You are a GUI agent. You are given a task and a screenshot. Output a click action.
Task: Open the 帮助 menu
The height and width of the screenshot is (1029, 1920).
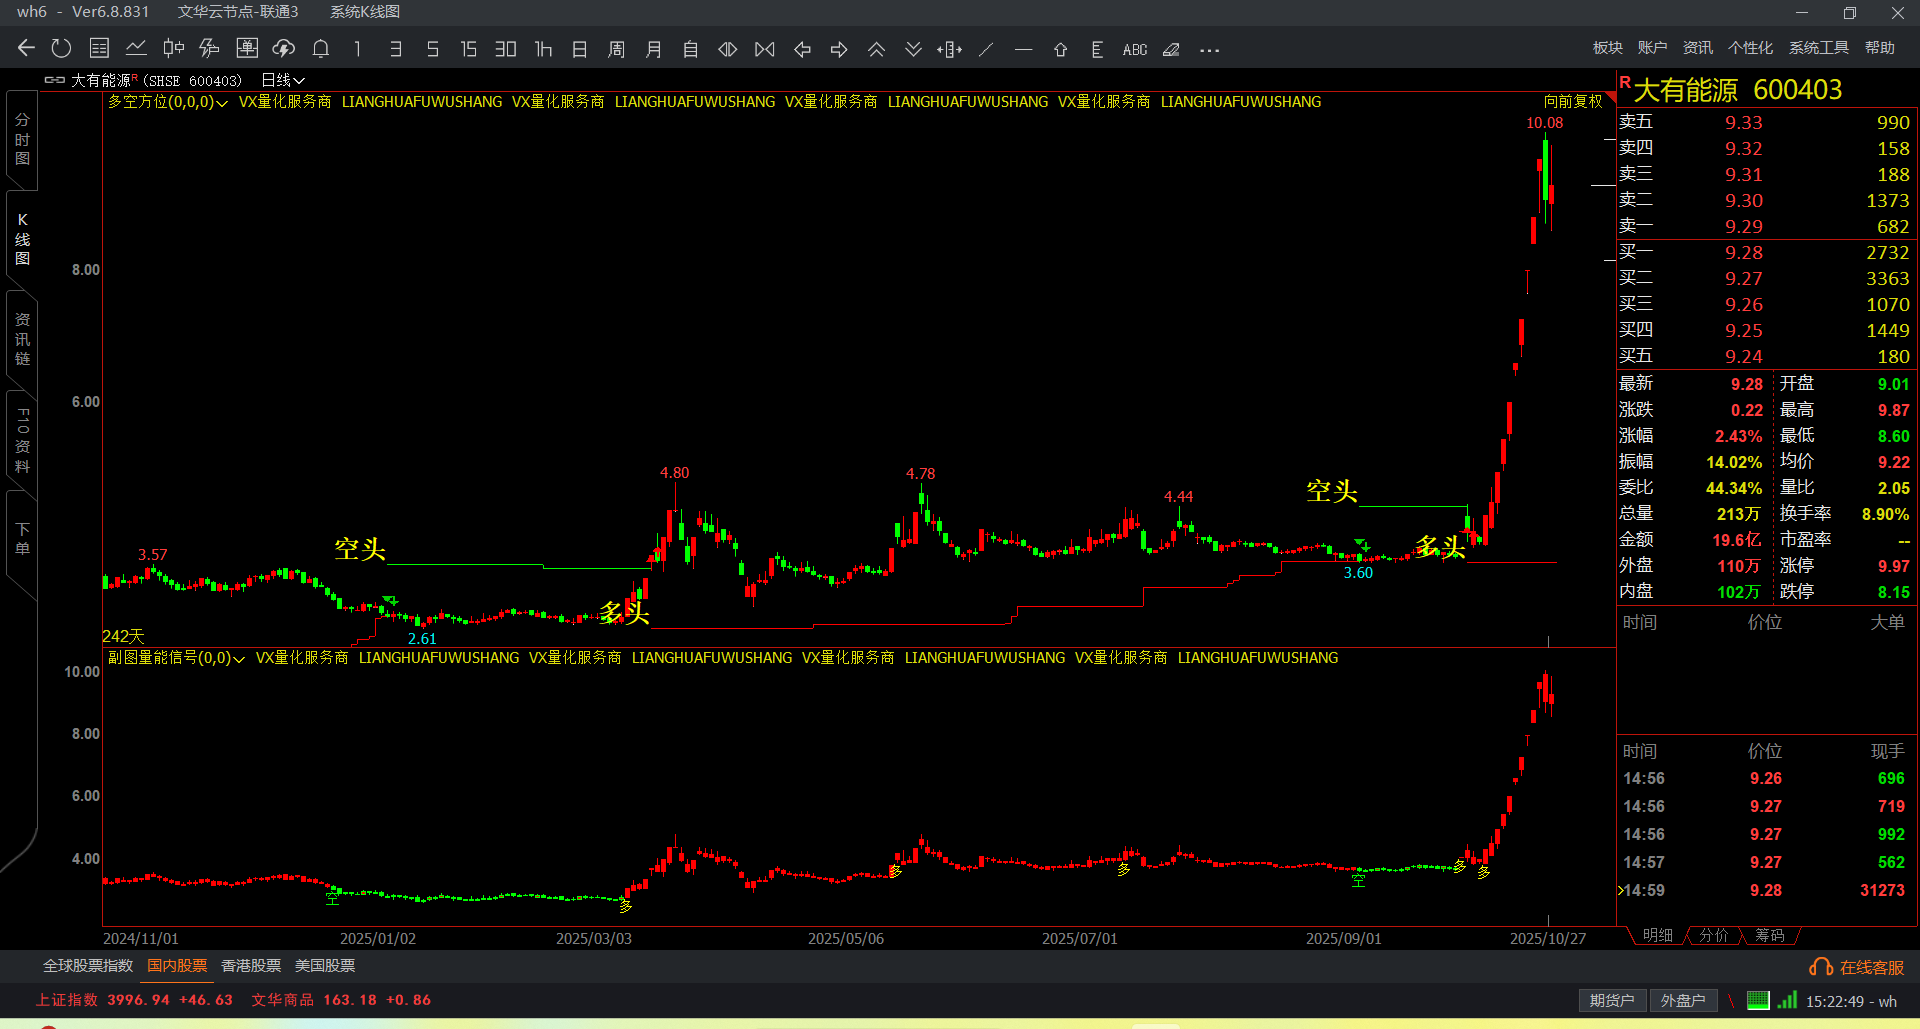(1880, 48)
